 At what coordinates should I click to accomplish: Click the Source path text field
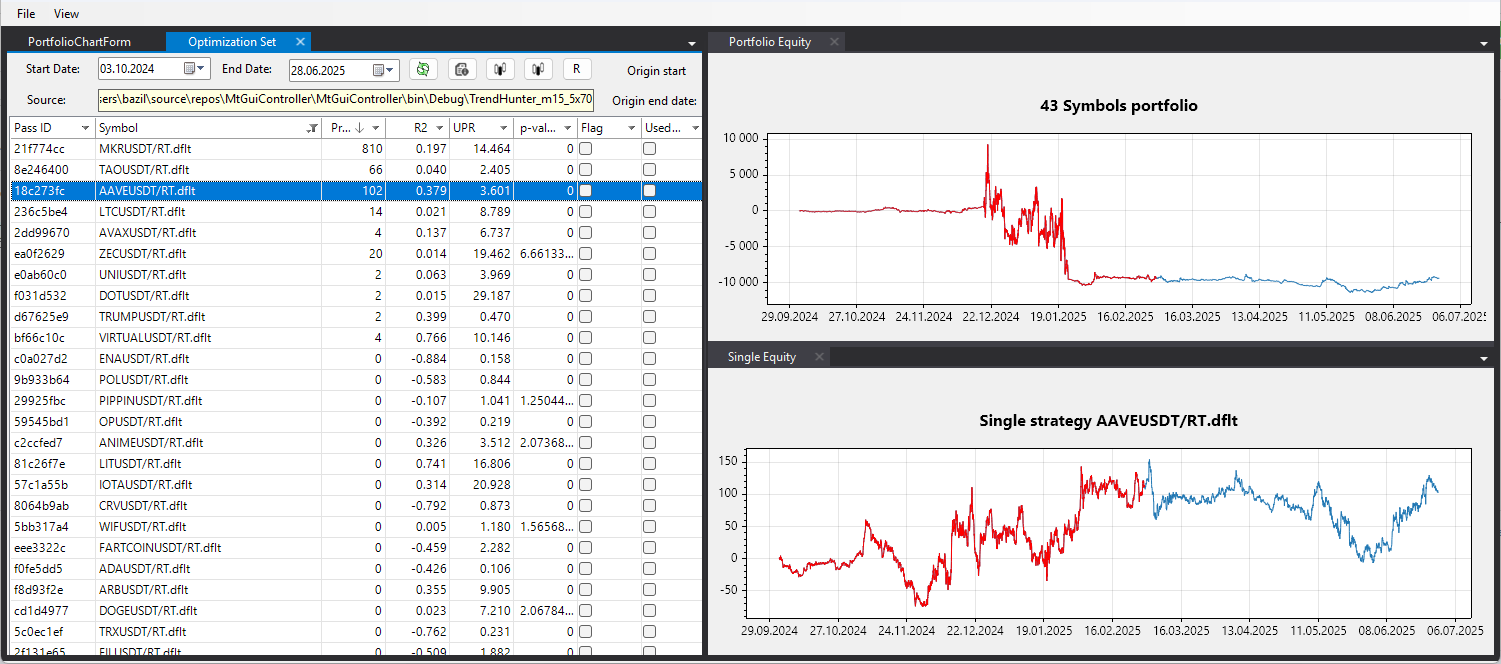click(347, 100)
